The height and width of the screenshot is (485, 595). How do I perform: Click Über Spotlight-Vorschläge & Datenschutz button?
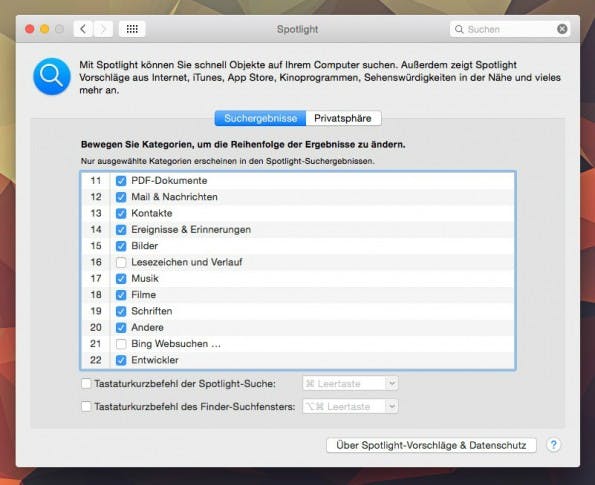point(431,445)
